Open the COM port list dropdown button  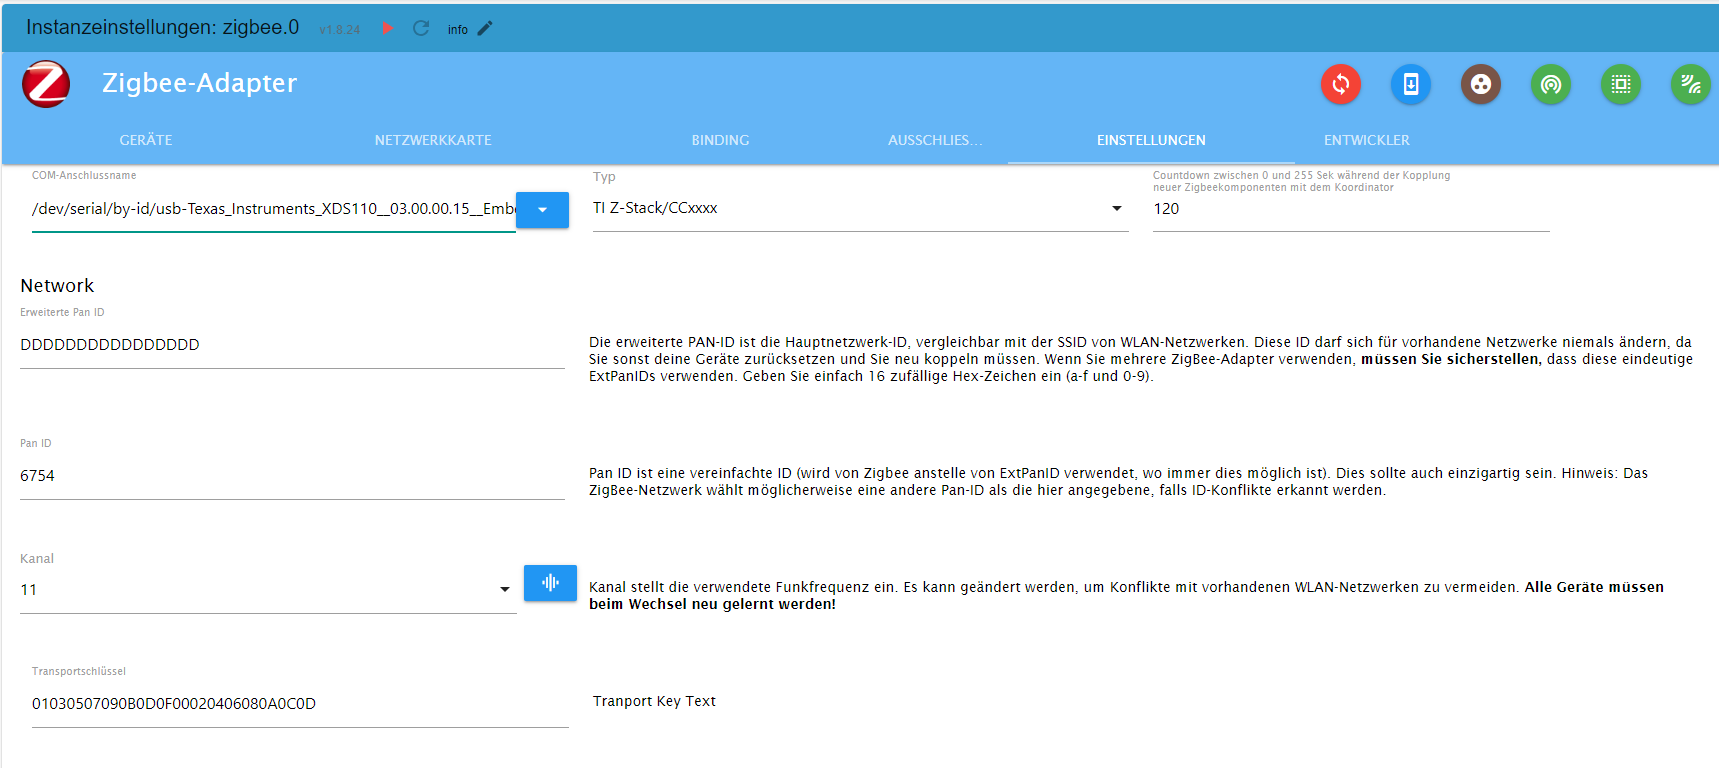pyautogui.click(x=542, y=210)
